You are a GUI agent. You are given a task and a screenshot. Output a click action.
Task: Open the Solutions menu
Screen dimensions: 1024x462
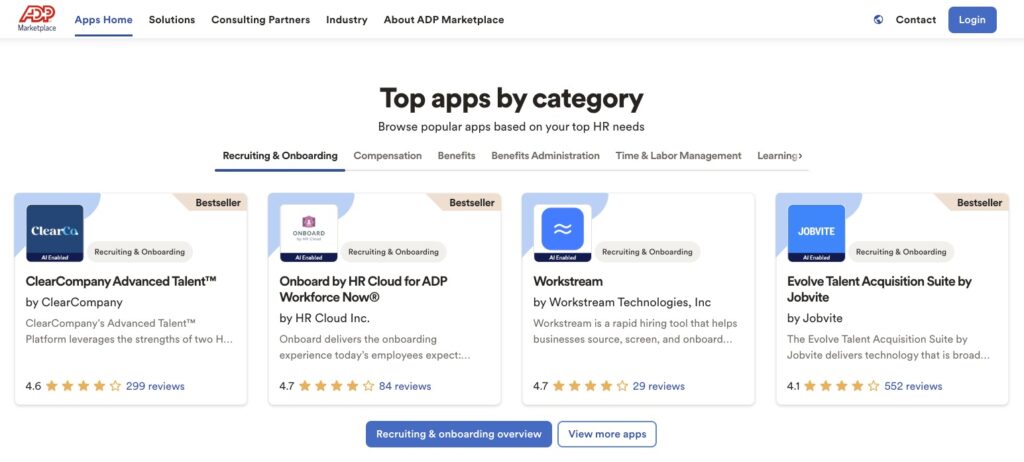click(x=172, y=20)
